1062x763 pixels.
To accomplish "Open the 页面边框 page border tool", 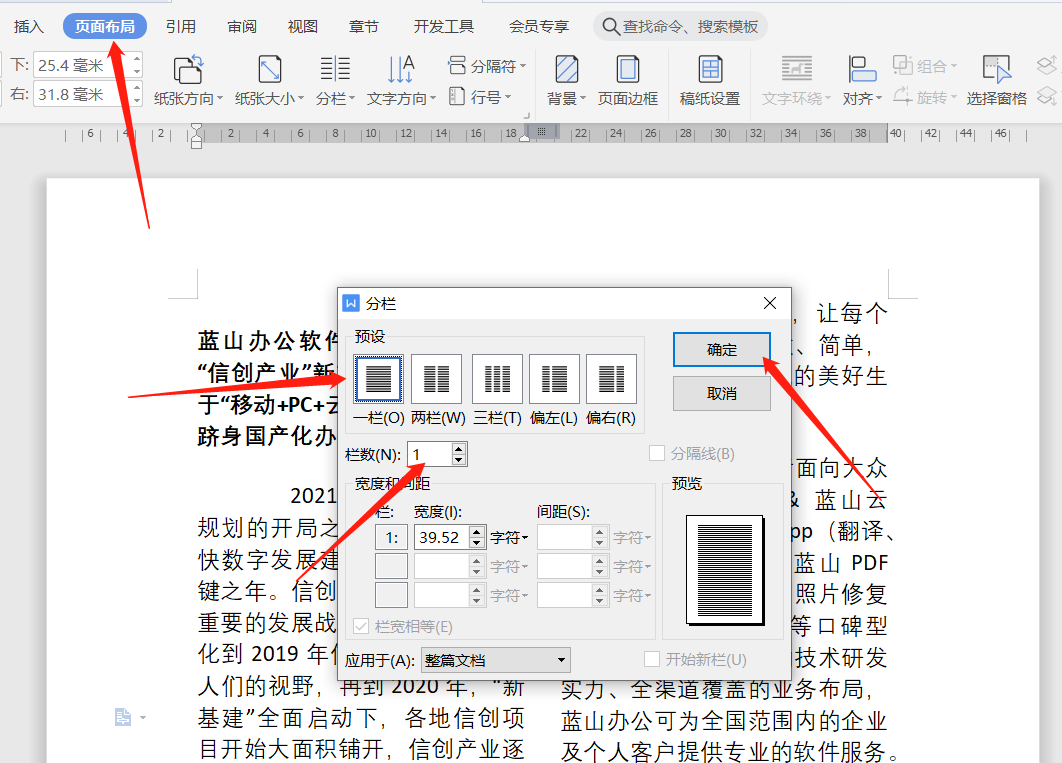I will pos(628,81).
